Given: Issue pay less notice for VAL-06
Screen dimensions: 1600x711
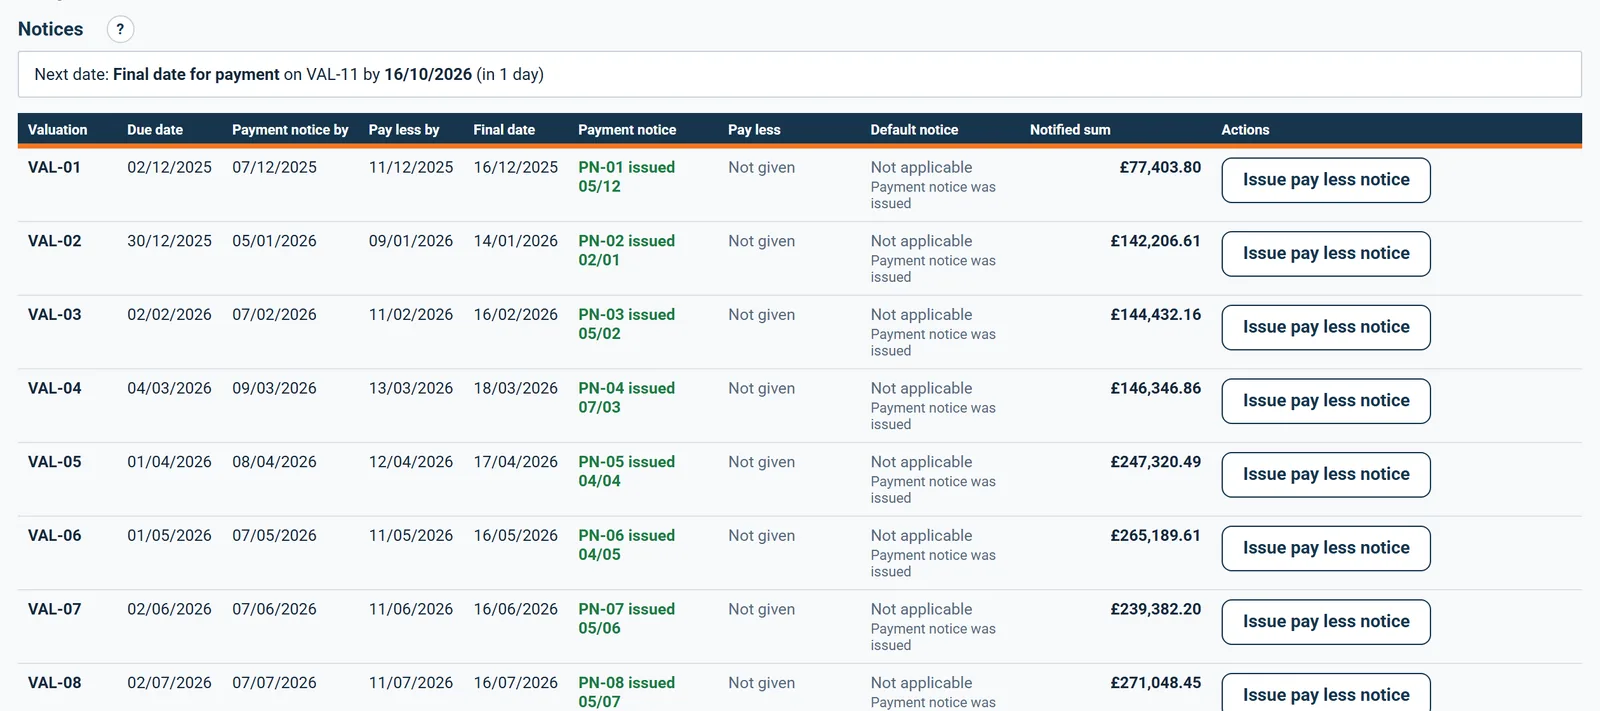Looking at the screenshot, I should point(1326,548).
